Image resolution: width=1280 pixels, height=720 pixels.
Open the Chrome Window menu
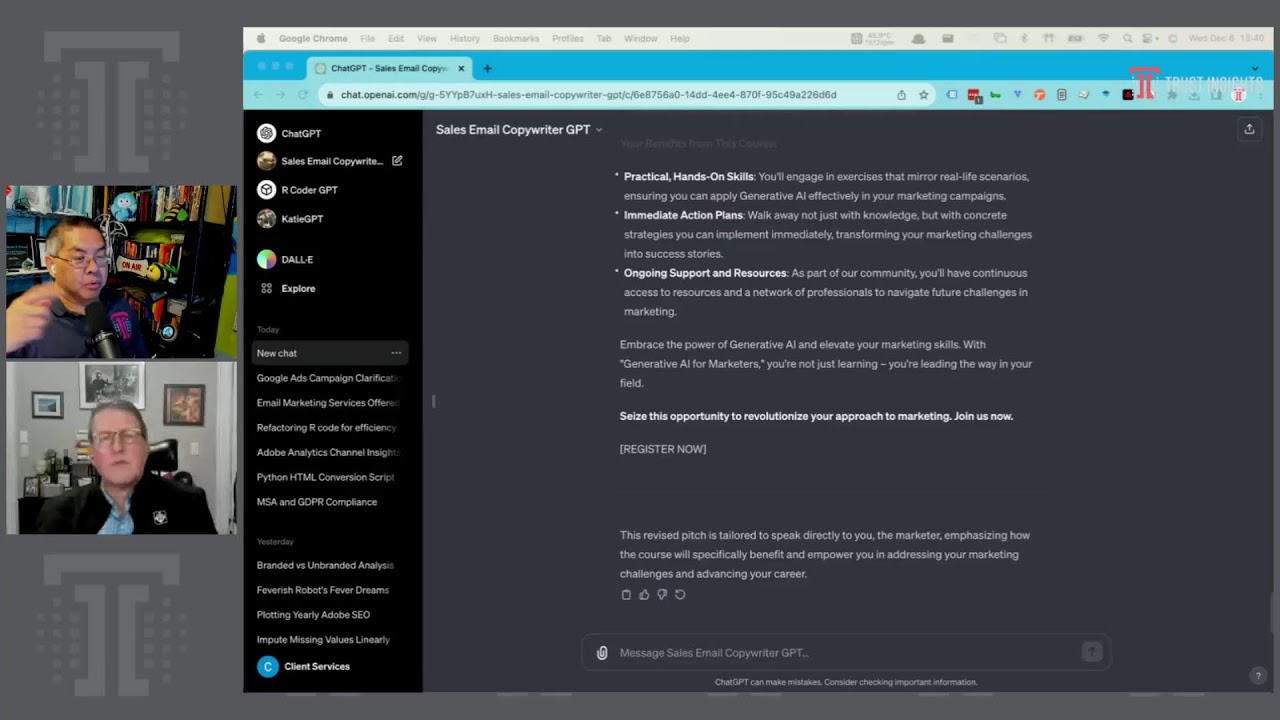point(641,38)
